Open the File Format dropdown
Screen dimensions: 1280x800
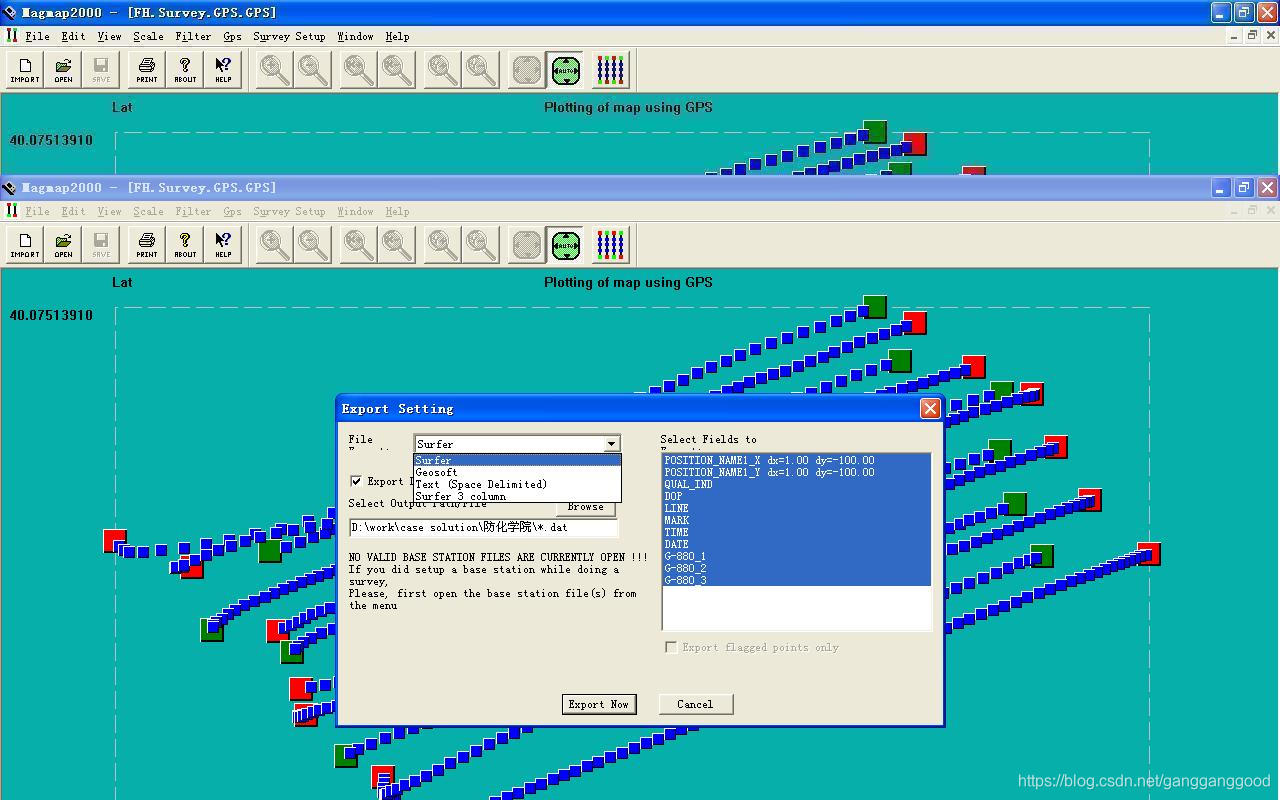pyautogui.click(x=613, y=443)
